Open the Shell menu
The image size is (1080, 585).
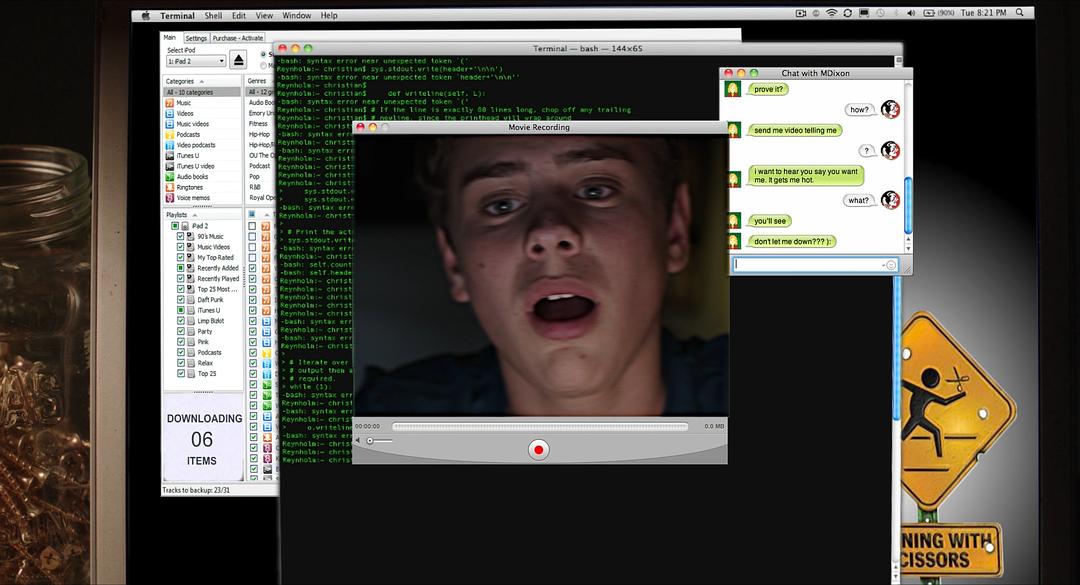[213, 15]
